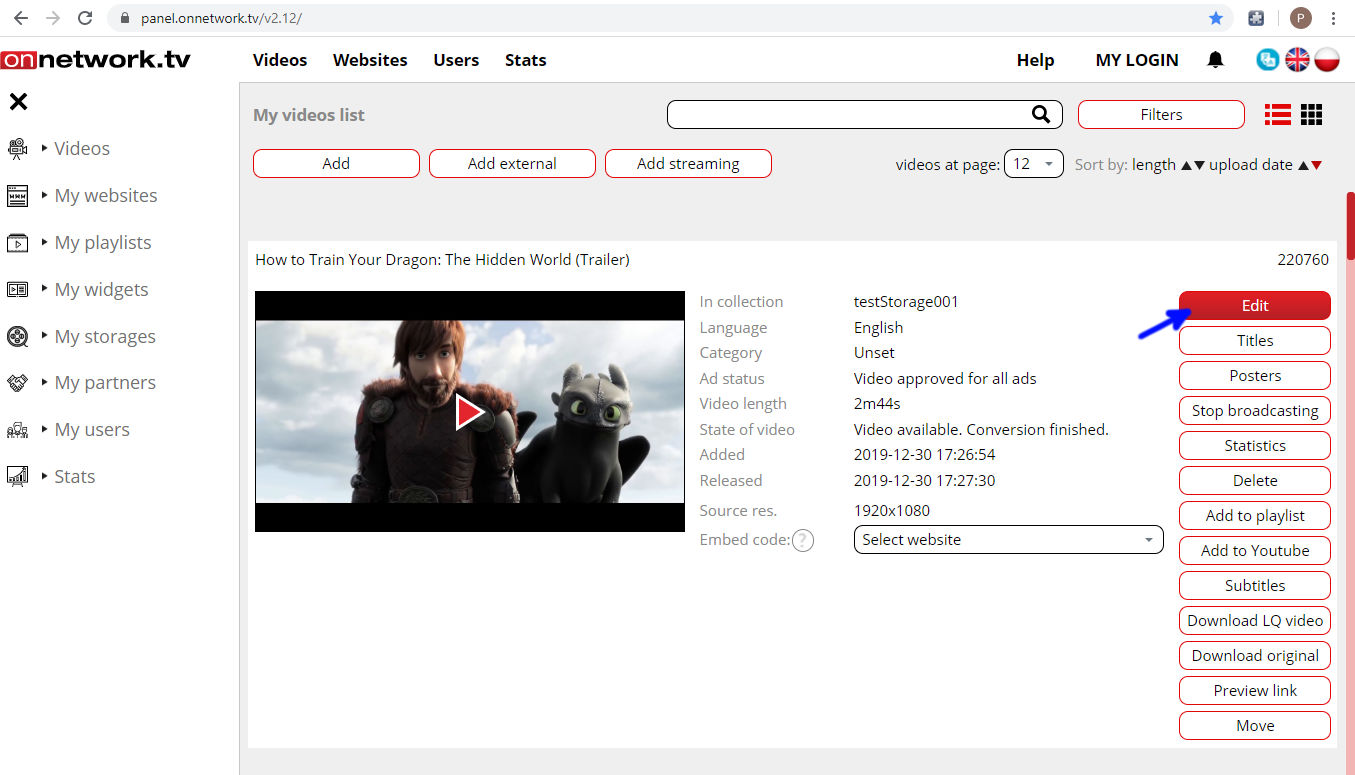Screen dimensions: 1355x775
Task: Open the Select website dropdown
Action: click(1008, 540)
